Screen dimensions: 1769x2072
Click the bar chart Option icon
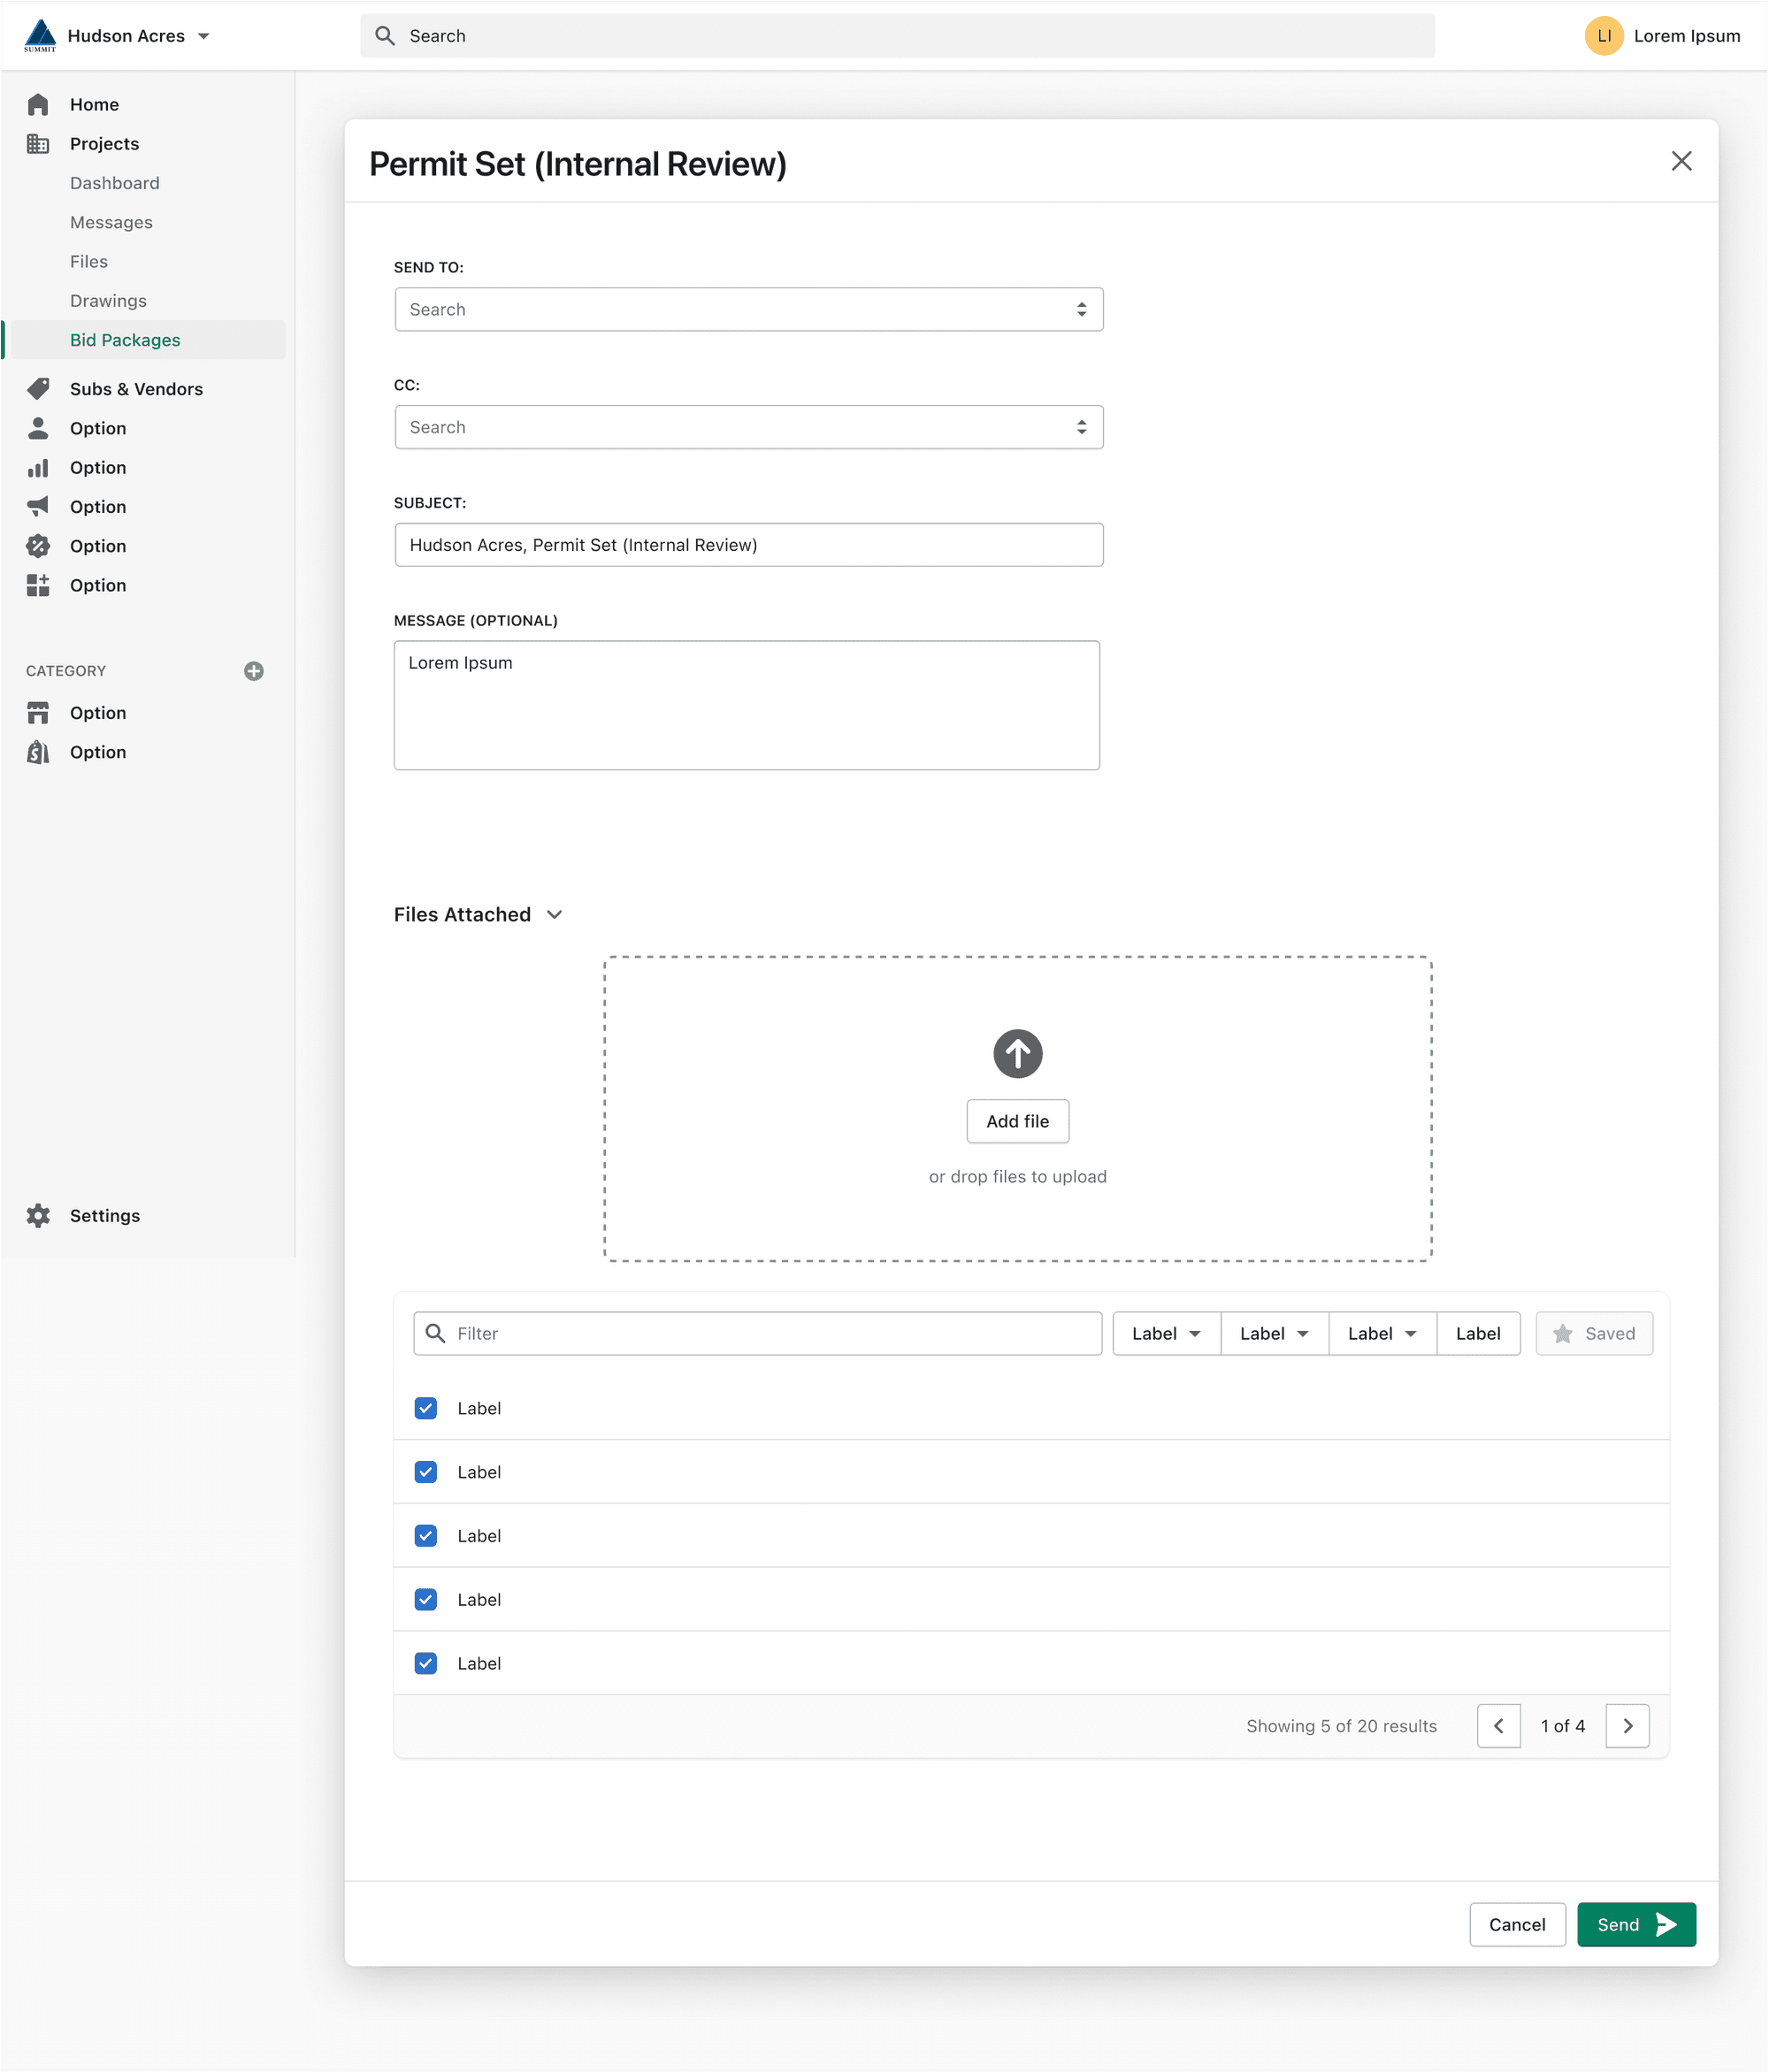[x=38, y=468]
